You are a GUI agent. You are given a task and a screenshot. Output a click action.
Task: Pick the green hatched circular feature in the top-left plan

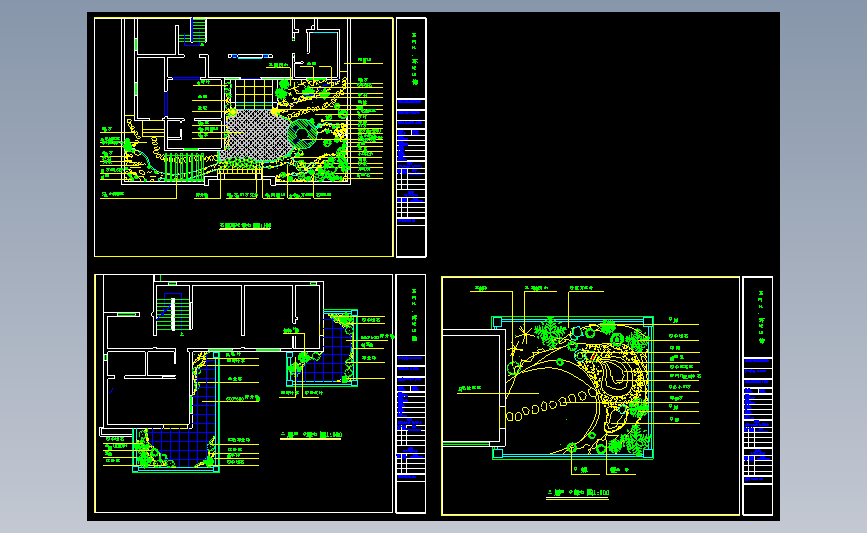click(x=303, y=133)
